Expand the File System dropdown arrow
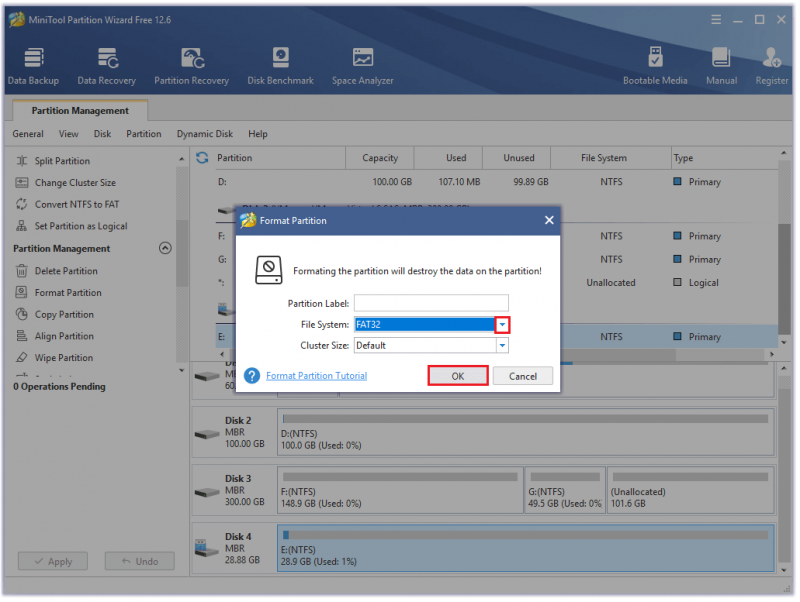800x602 pixels. (503, 325)
